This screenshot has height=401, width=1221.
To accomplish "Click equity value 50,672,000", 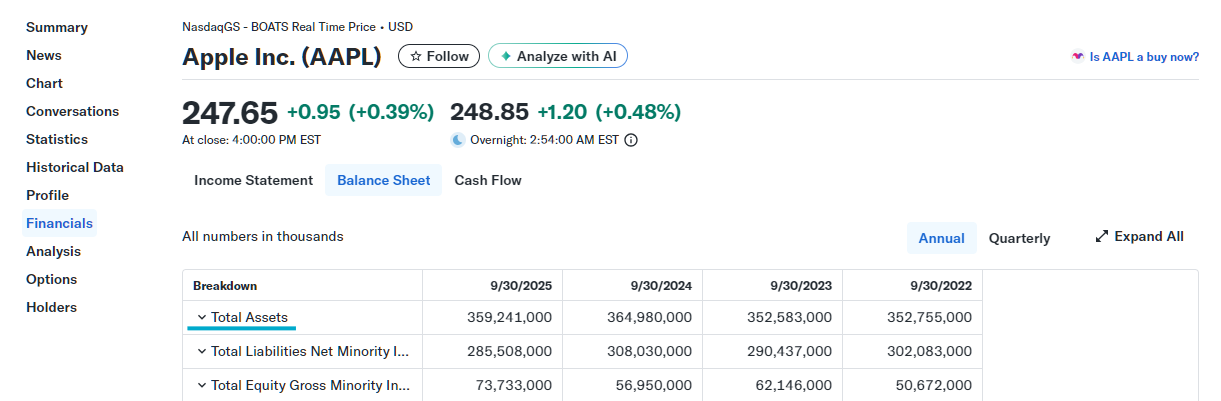I will [x=934, y=386].
